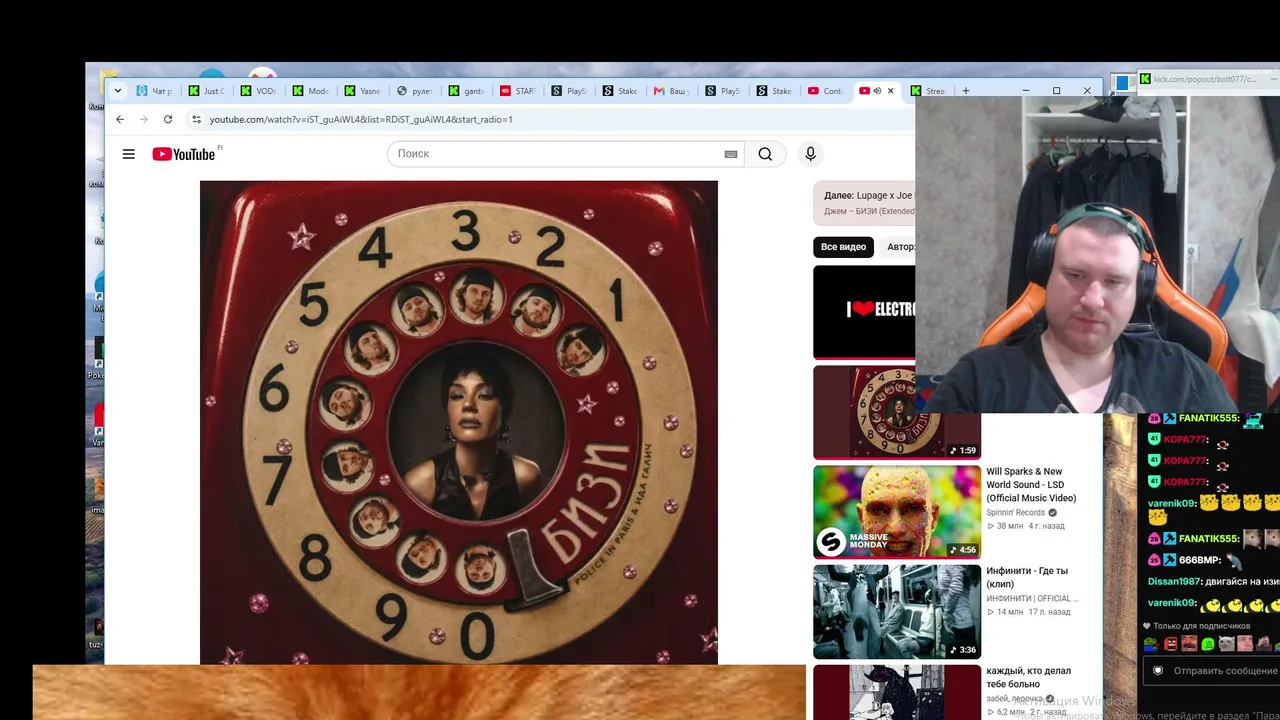Screen dimensions: 1280x720
Task: Open the Spinnin' Records channel link
Action: coord(1016,513)
